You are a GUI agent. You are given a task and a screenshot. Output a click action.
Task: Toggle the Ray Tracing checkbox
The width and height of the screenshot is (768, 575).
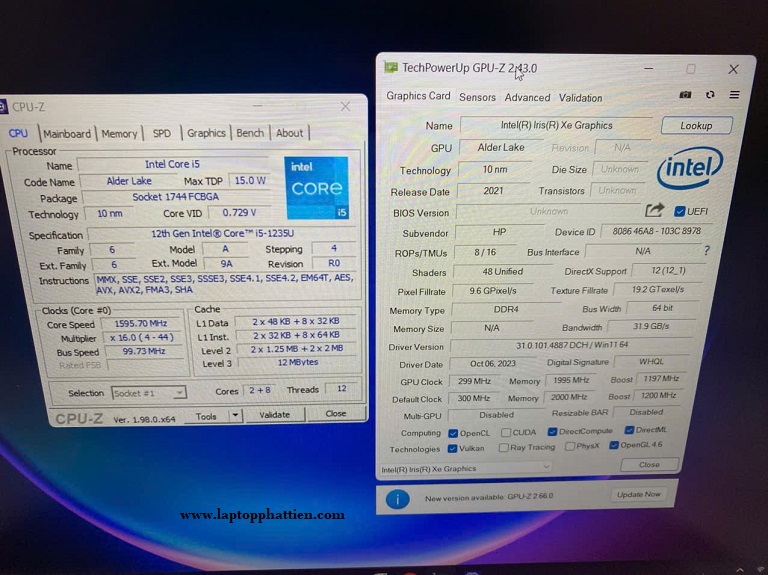pyautogui.click(x=504, y=448)
